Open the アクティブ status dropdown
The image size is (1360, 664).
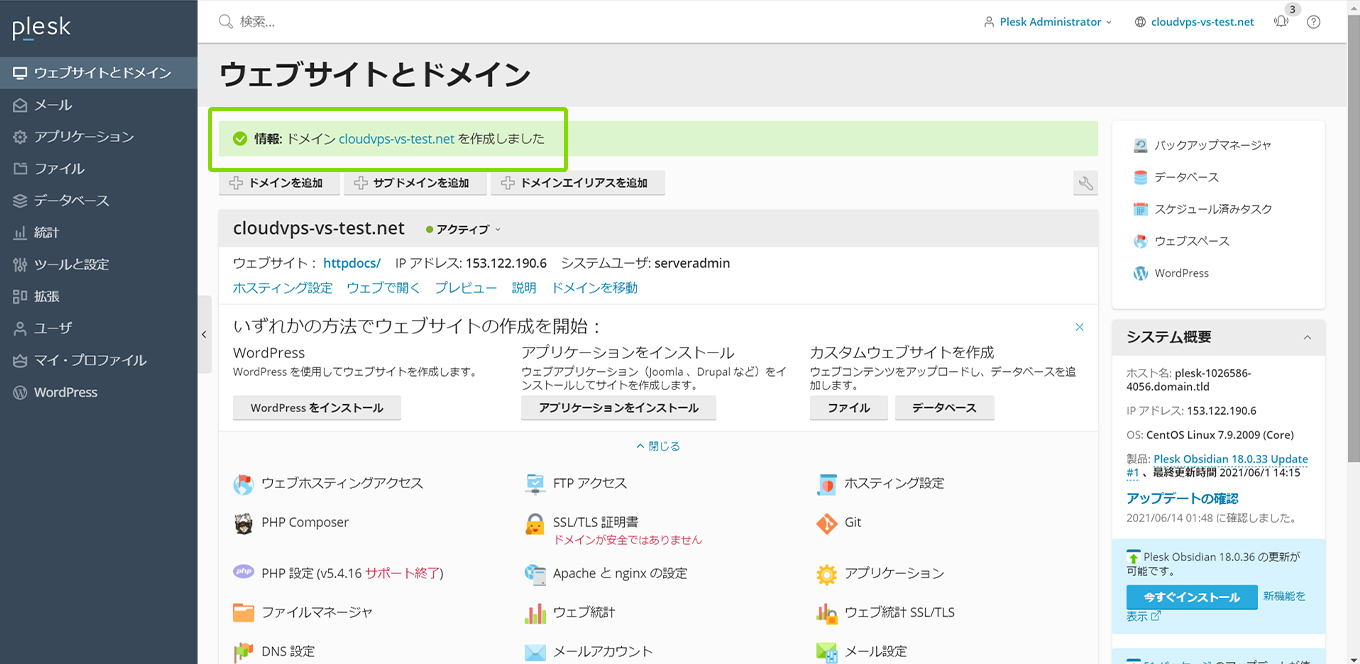click(462, 228)
